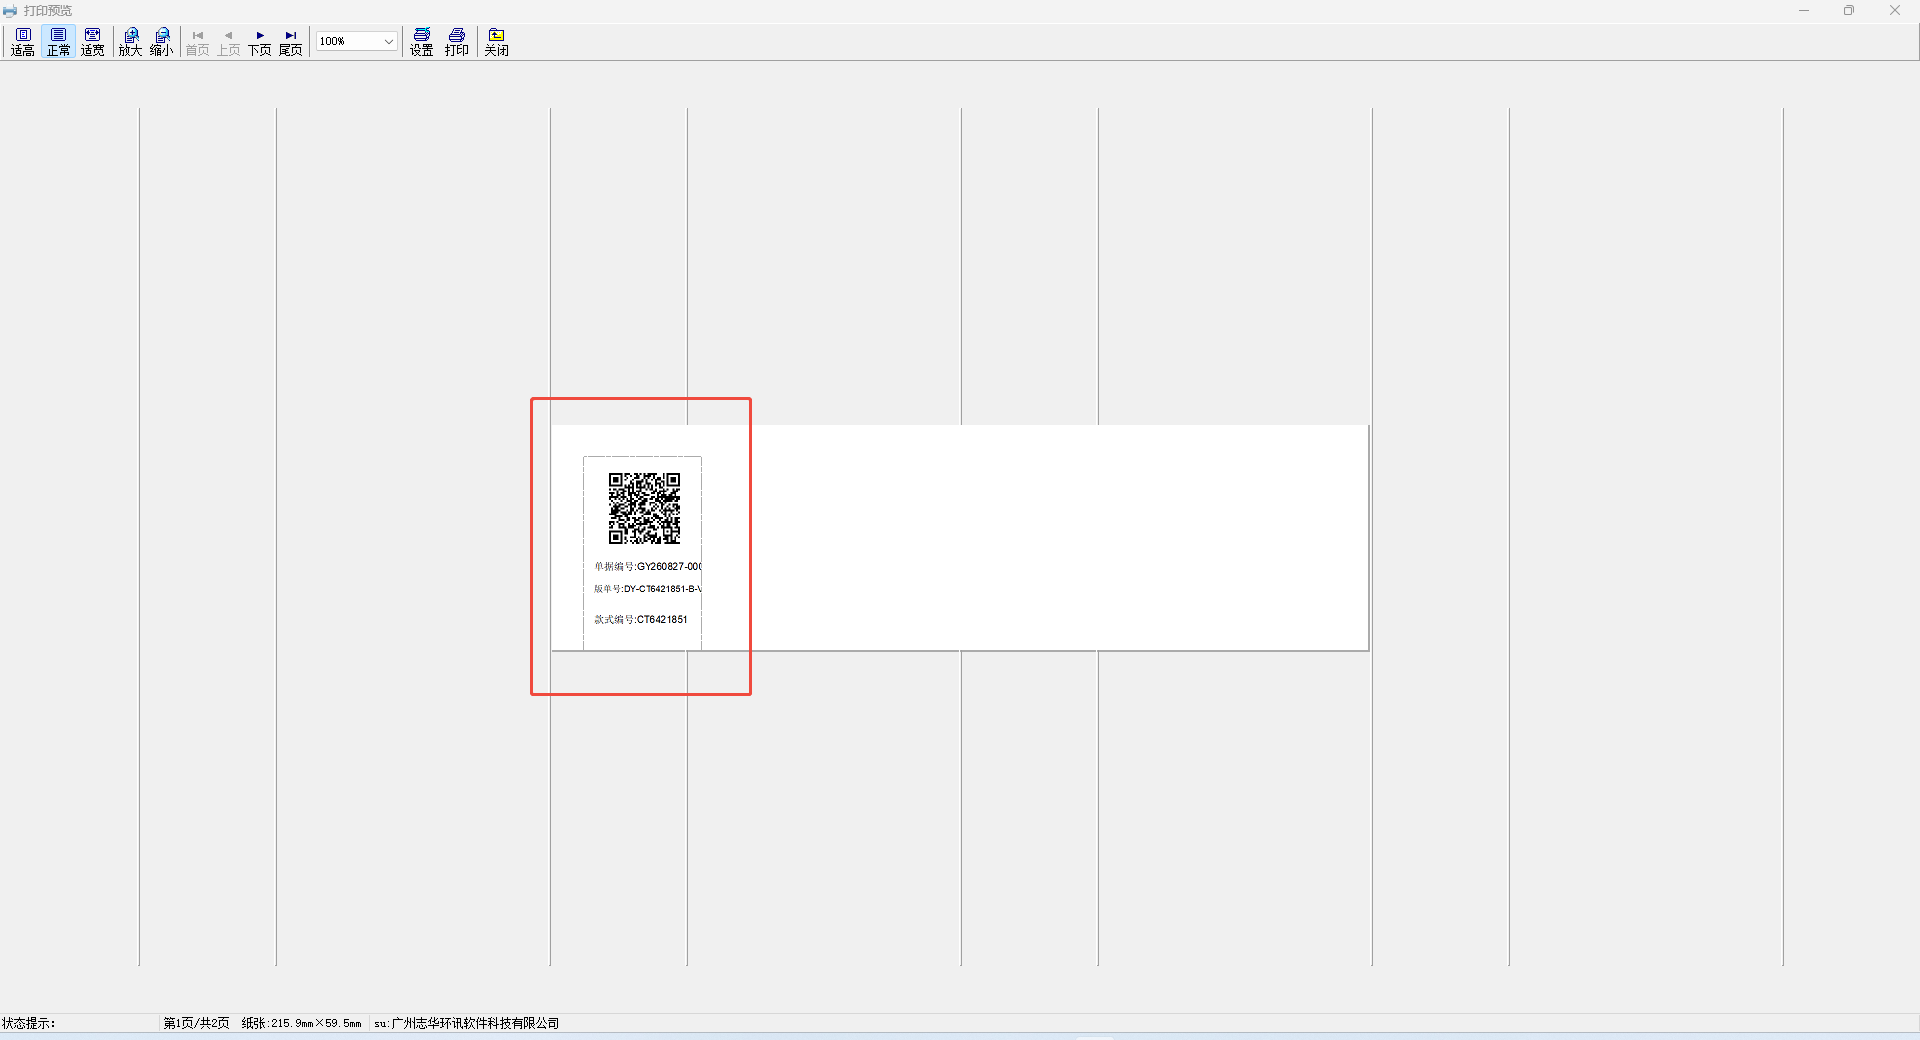Close the preview with 关闭 icon

(497, 42)
